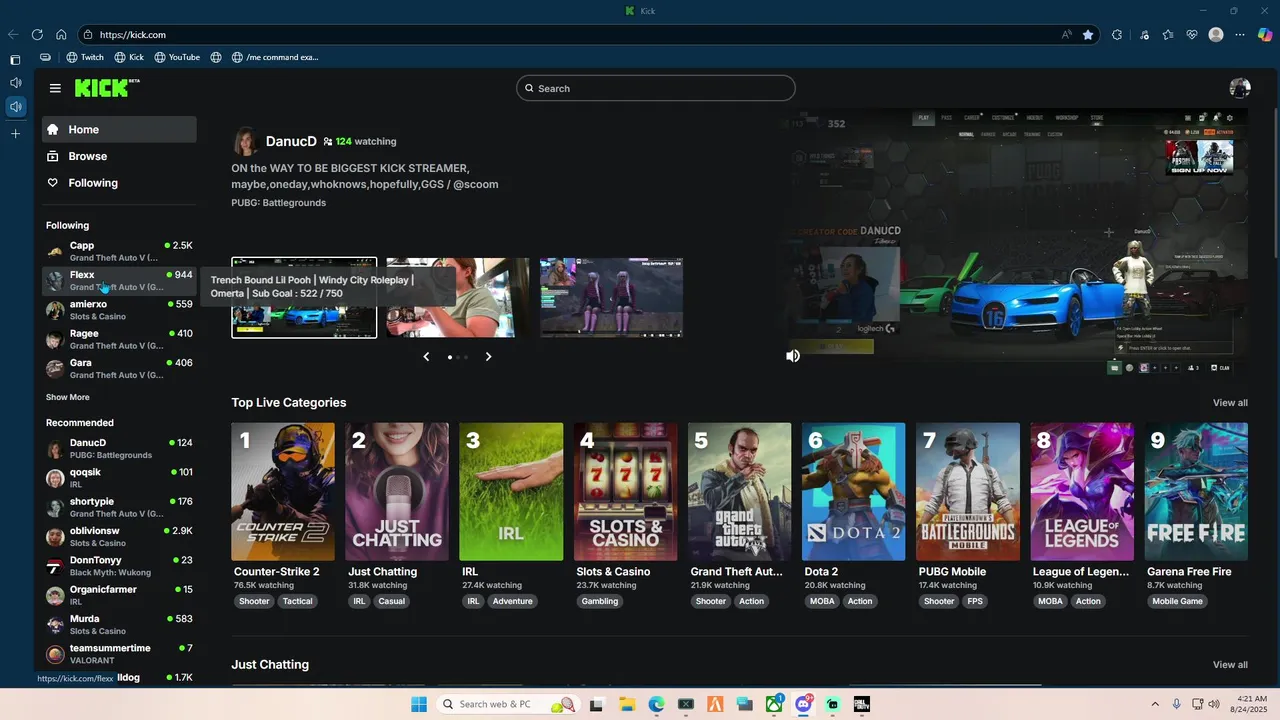Open Discord from taskbar

point(803,704)
